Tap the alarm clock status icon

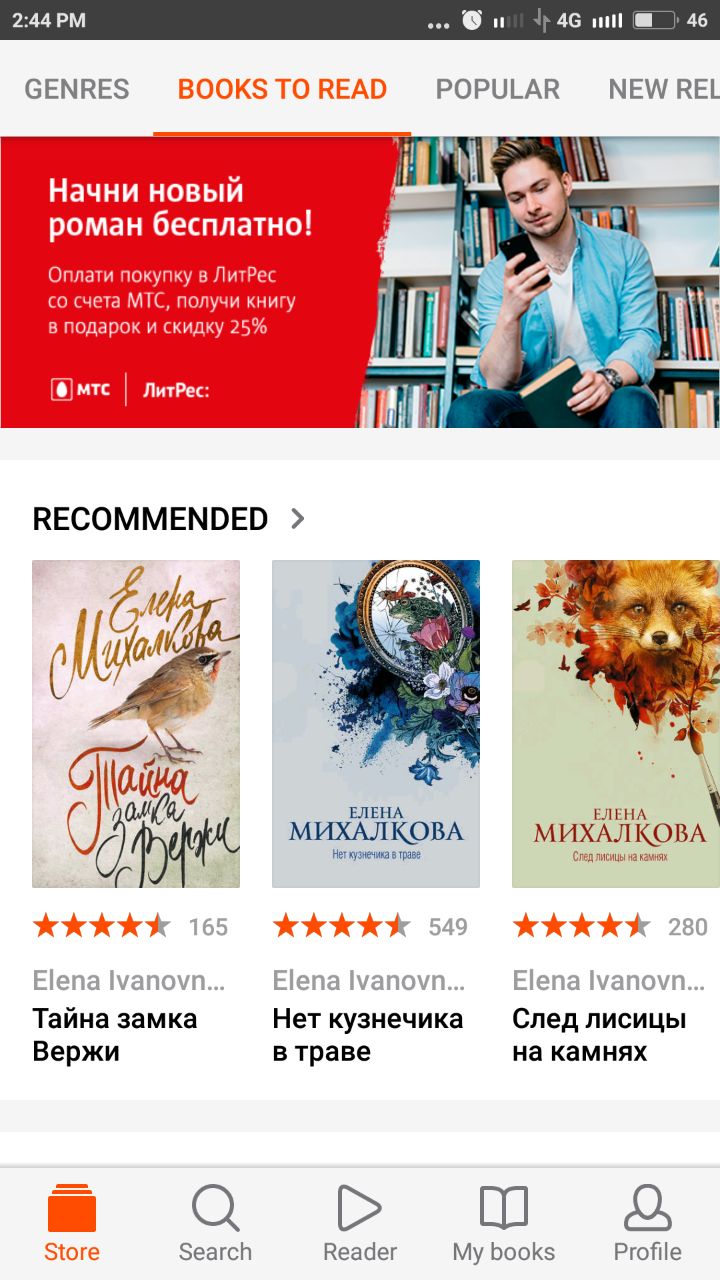[472, 20]
